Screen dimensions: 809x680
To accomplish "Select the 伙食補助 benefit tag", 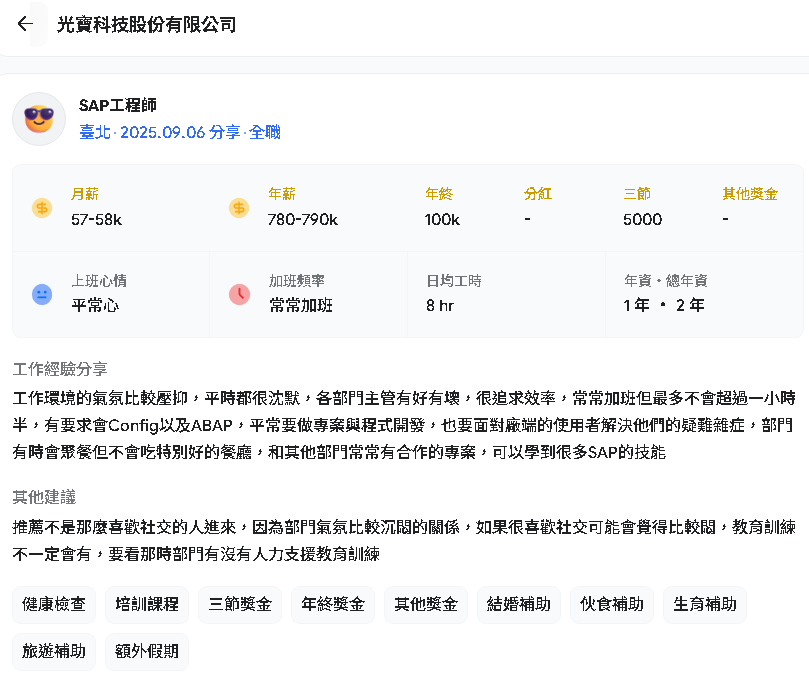I will pos(612,604).
